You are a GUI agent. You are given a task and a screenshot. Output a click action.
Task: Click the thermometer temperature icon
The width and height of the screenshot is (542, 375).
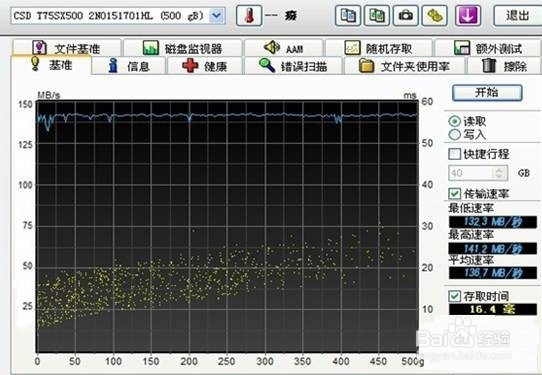tap(249, 16)
